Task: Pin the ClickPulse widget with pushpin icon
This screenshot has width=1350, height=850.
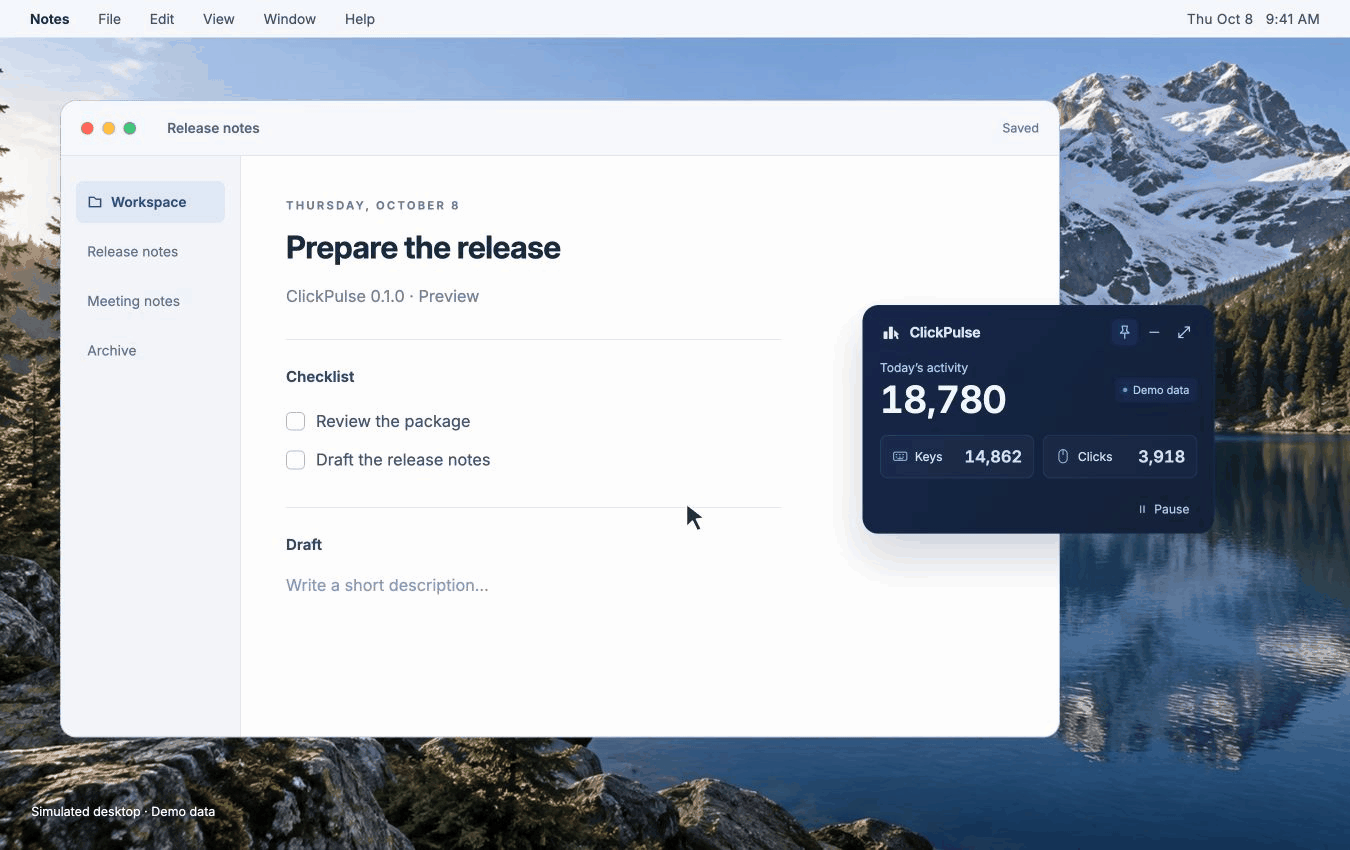Action: (x=1125, y=332)
